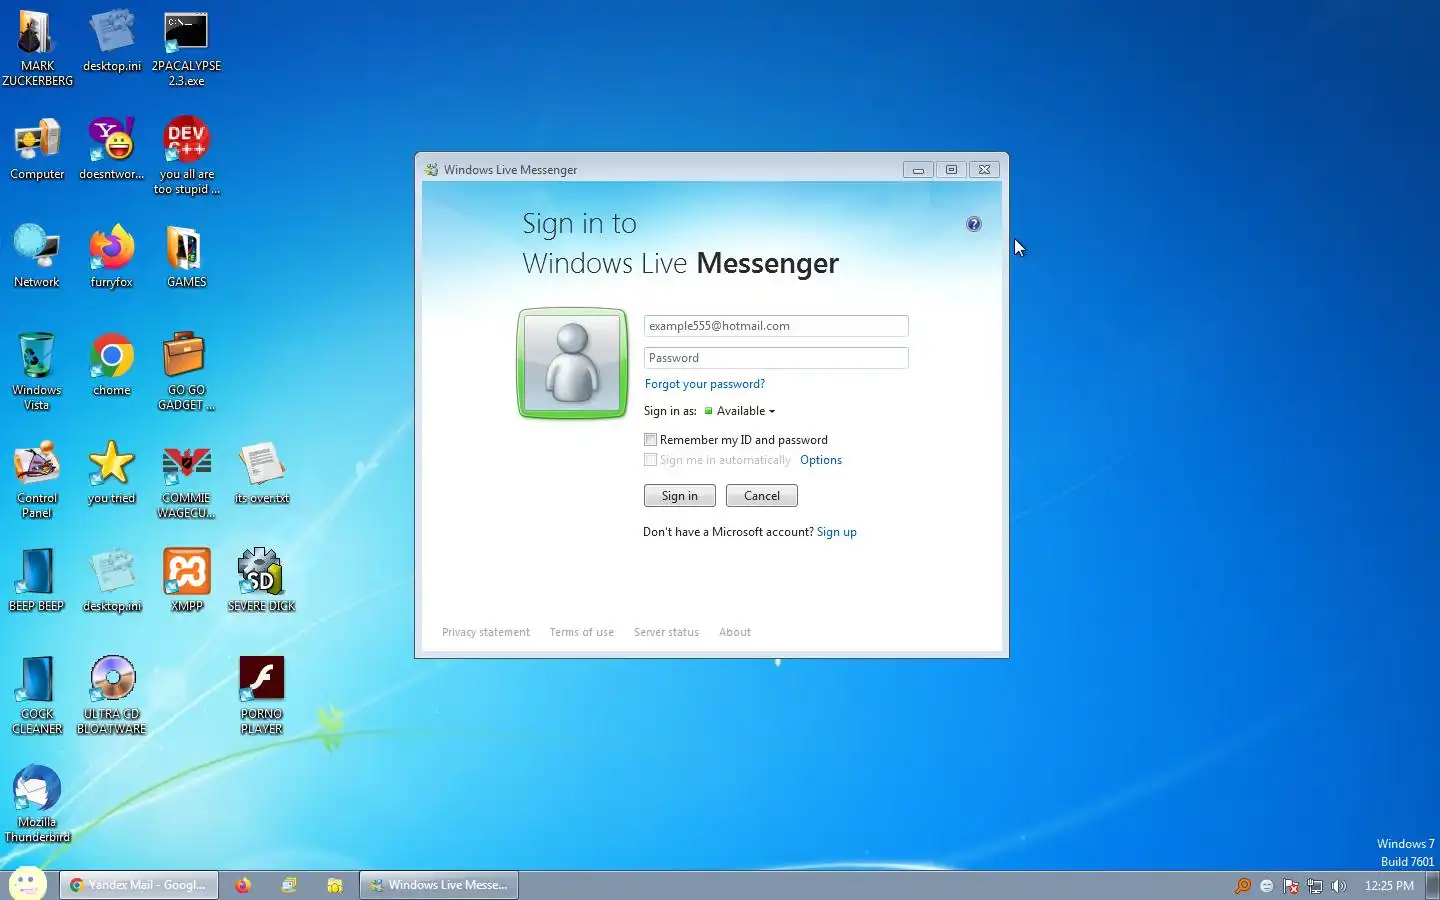Follow the 'Forgot your password?' link
Screen dimensions: 1440x900
(705, 384)
